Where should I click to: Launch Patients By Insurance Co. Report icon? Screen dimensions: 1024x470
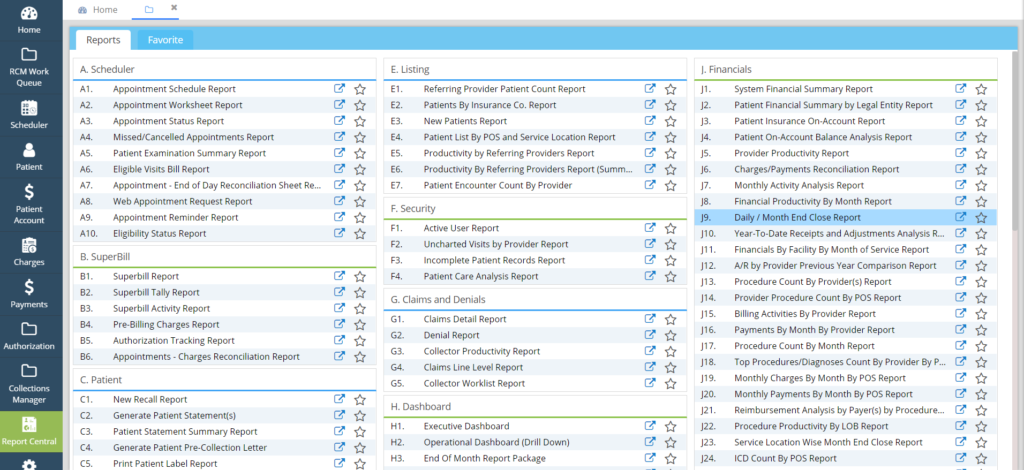650,104
